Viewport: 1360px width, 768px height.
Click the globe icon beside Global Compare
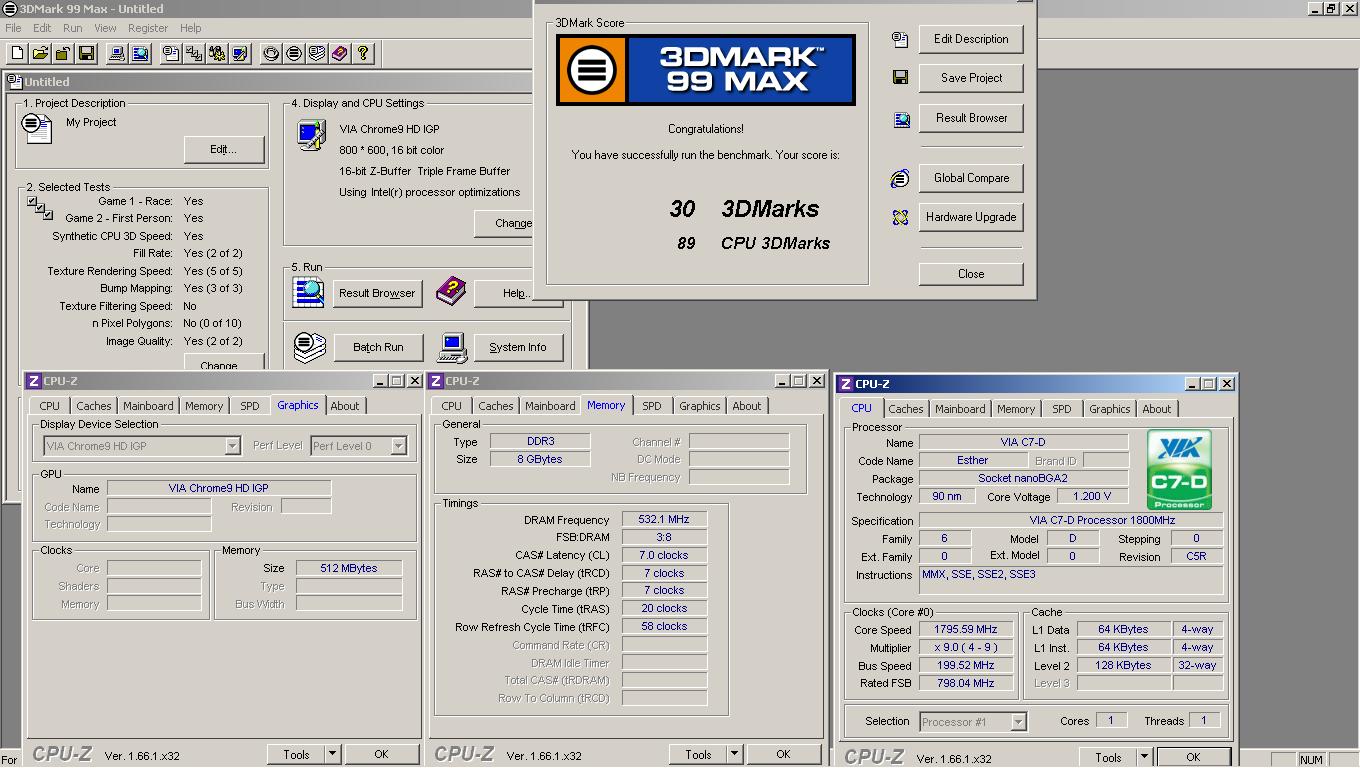coord(900,178)
